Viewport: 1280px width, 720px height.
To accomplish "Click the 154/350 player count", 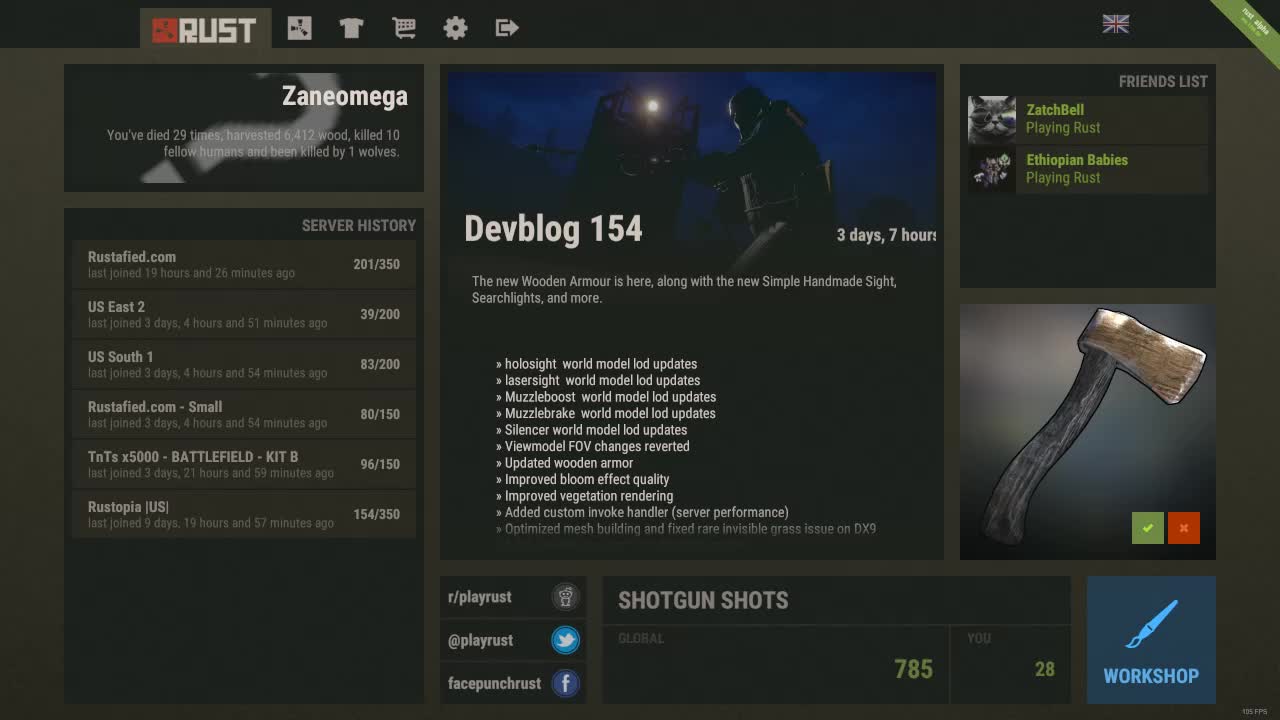I will (376, 515).
